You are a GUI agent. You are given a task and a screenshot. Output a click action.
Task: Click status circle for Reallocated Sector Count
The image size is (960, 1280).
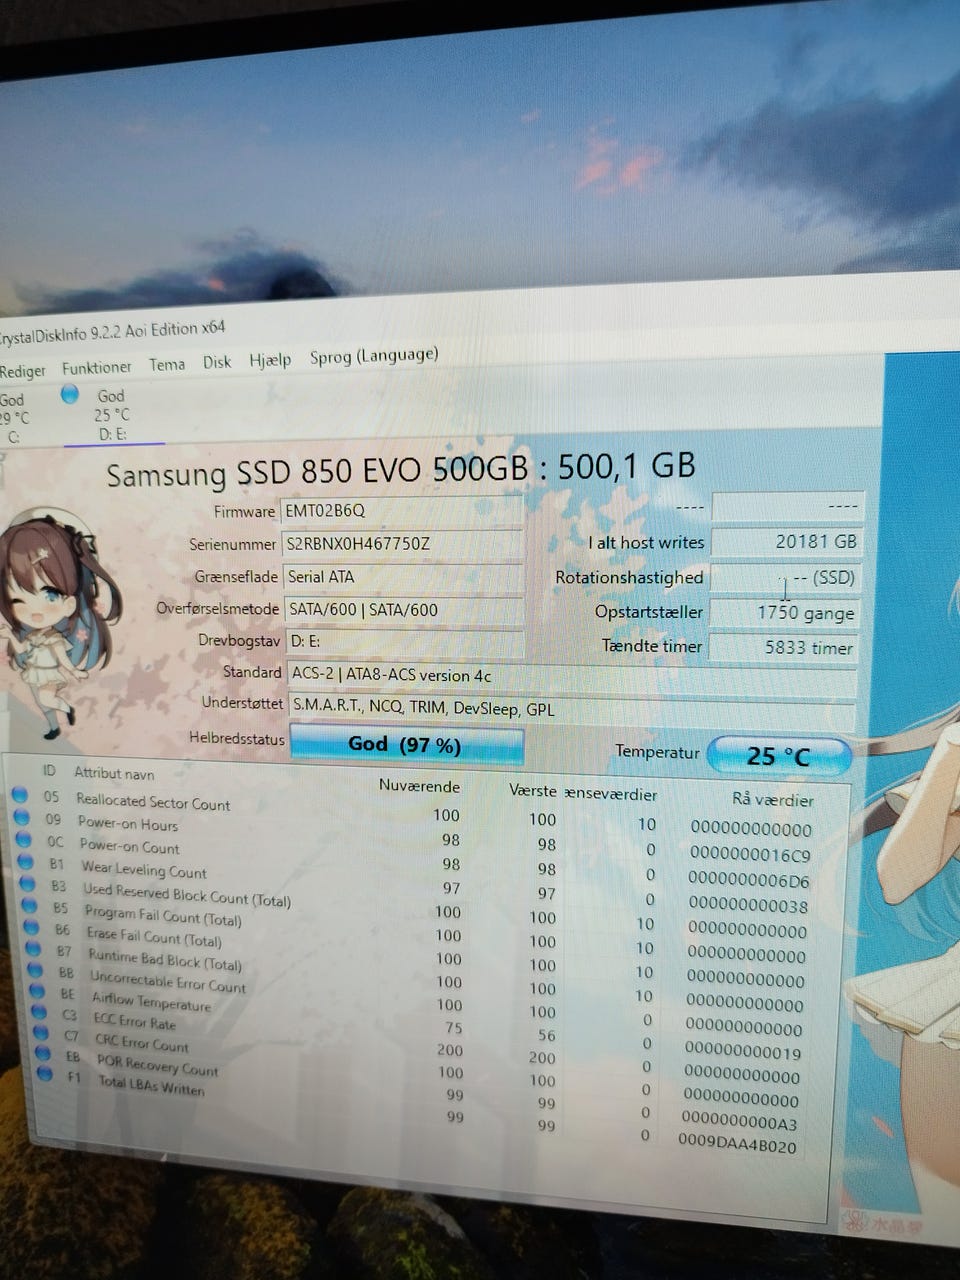tap(19, 795)
